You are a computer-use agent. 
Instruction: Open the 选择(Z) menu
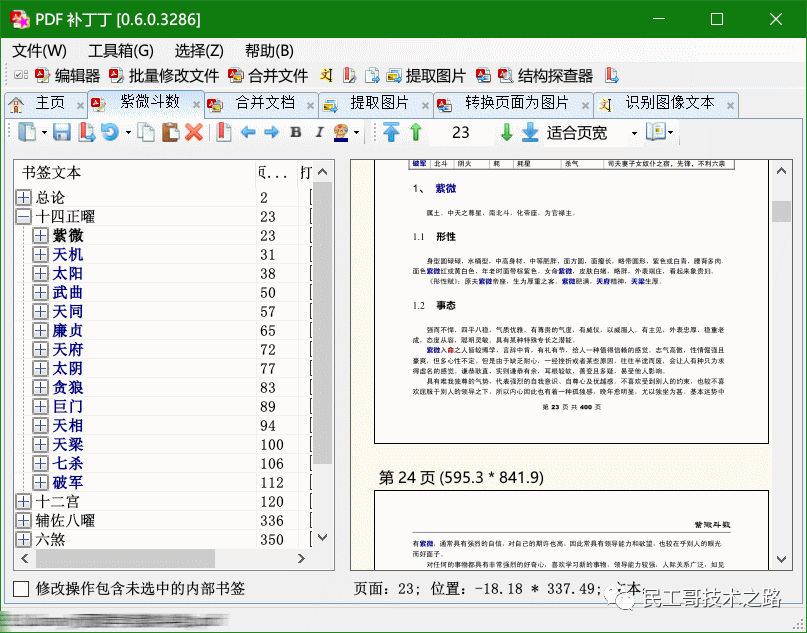coord(199,51)
